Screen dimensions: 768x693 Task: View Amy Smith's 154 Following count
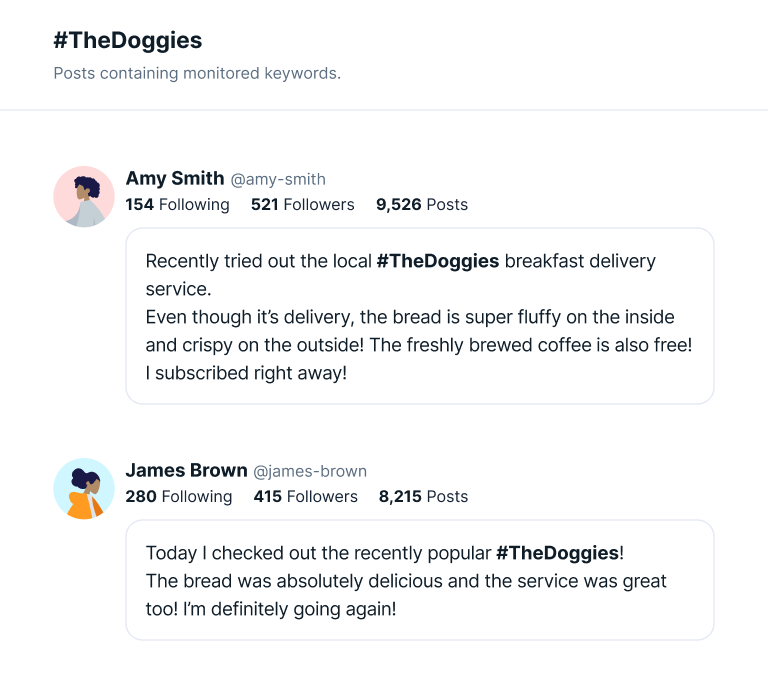click(x=177, y=205)
